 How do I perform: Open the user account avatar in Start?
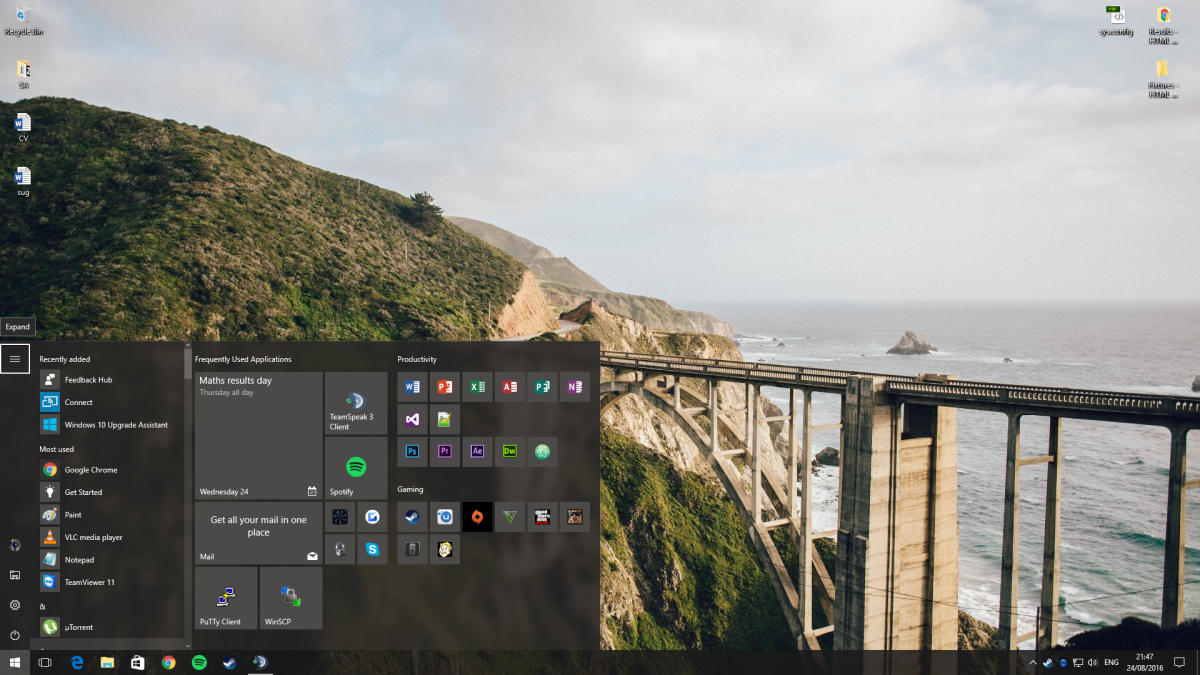pyautogui.click(x=15, y=545)
